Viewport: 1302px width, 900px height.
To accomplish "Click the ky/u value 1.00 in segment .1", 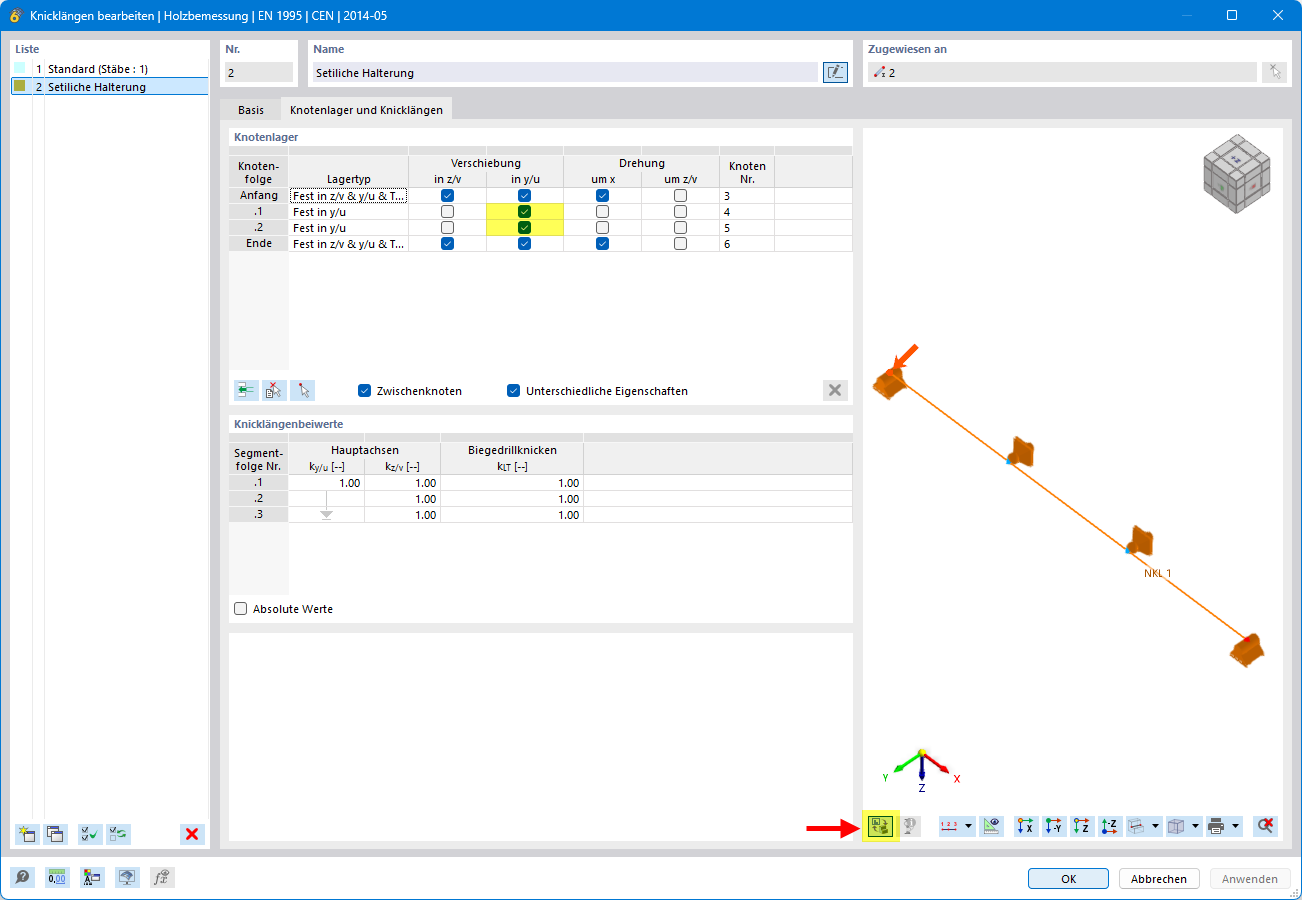I will tap(327, 483).
